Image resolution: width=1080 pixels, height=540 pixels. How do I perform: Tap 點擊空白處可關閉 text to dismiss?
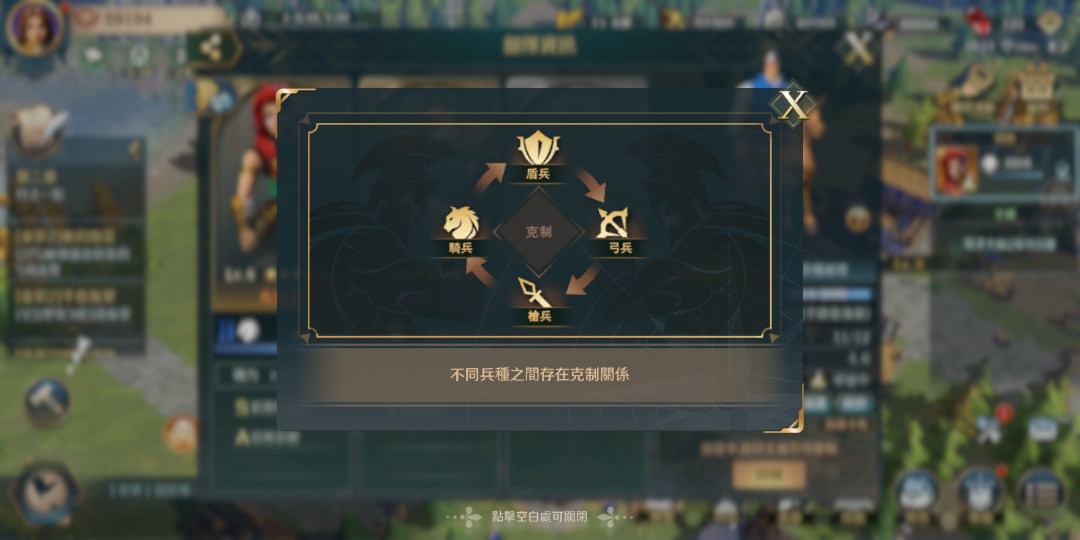point(539,516)
